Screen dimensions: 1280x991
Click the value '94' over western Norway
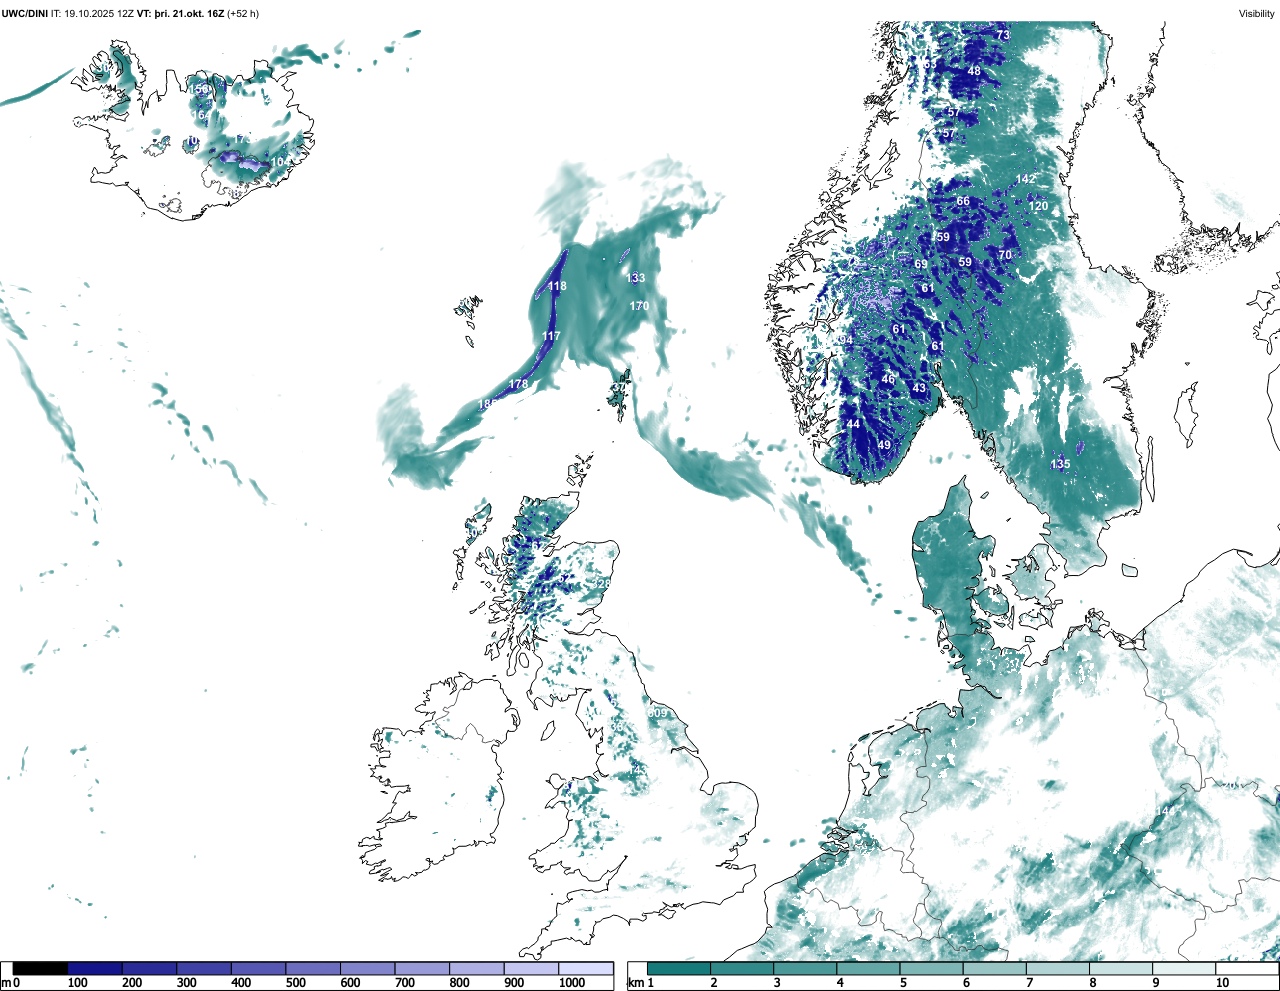click(x=846, y=340)
